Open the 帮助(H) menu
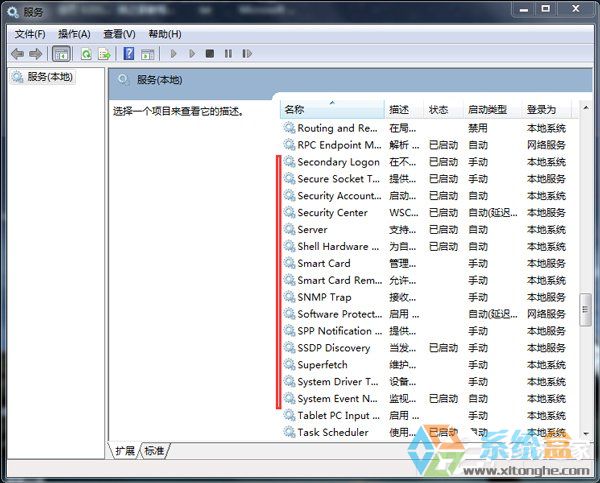 pyautogui.click(x=165, y=34)
